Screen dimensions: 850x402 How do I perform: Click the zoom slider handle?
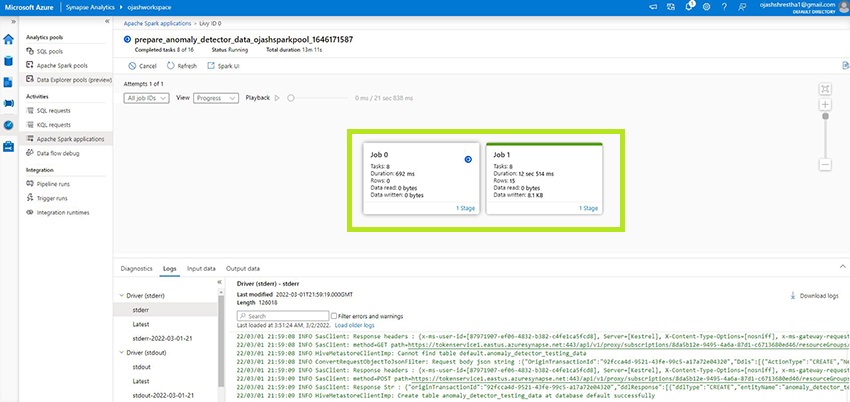coord(825,116)
